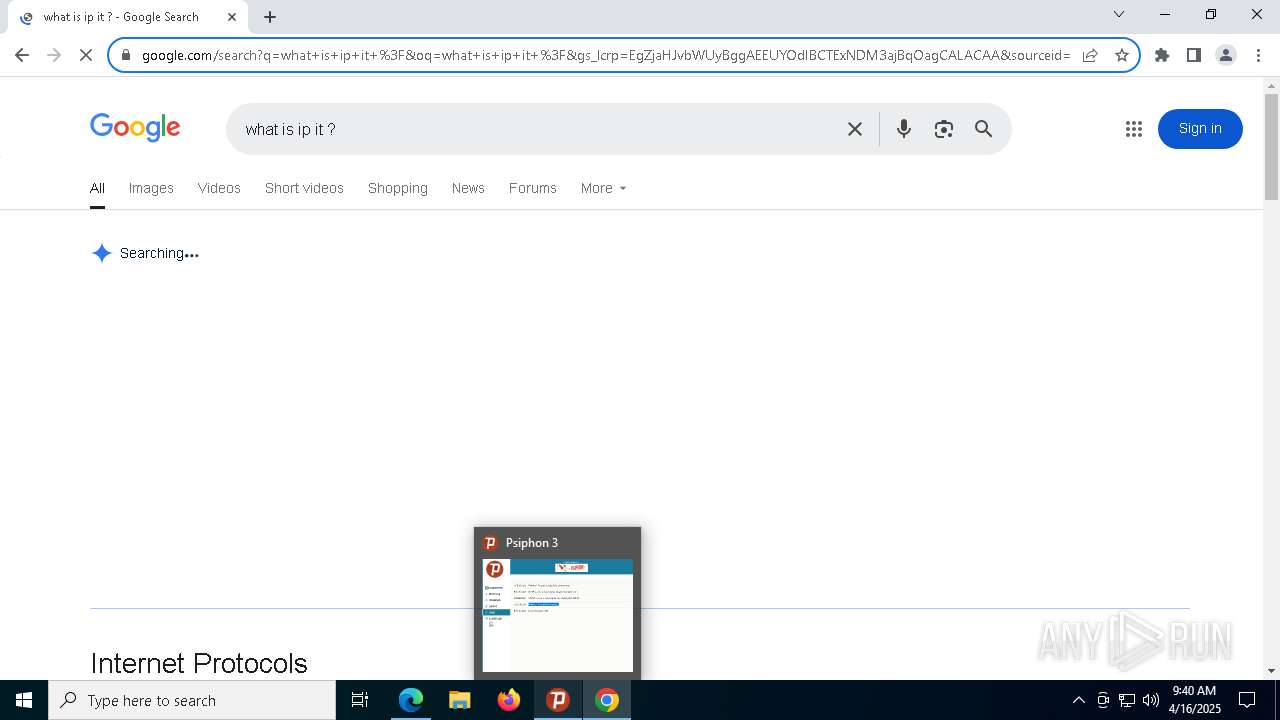Share this page icon in address bar
This screenshot has width=1280, height=720.
tap(1090, 55)
